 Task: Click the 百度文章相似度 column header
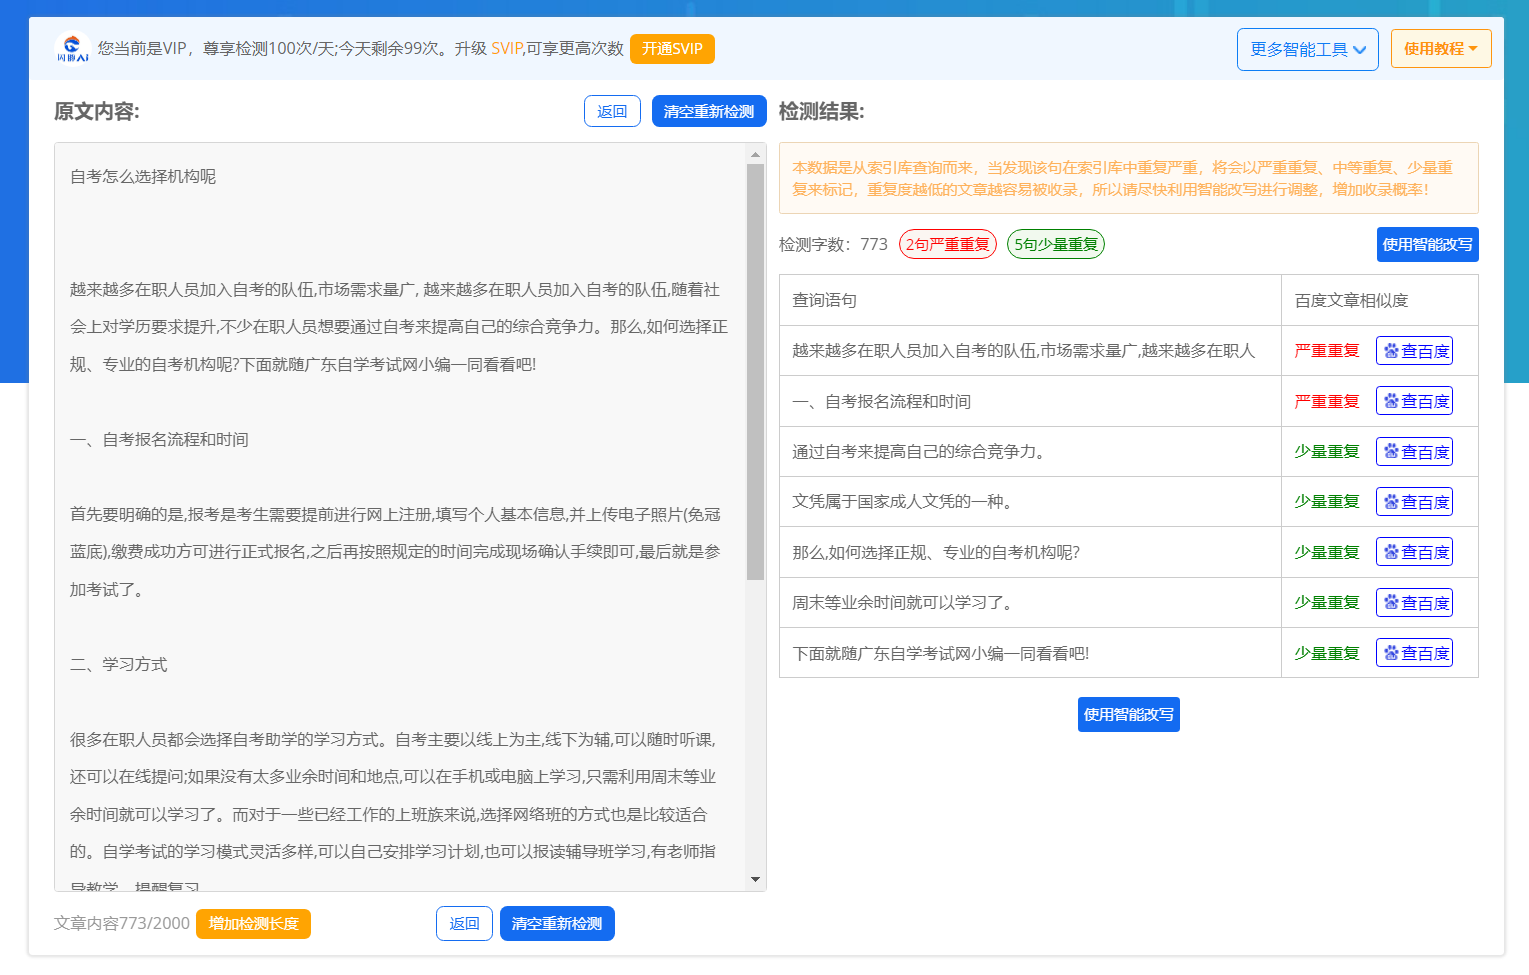(x=1351, y=301)
